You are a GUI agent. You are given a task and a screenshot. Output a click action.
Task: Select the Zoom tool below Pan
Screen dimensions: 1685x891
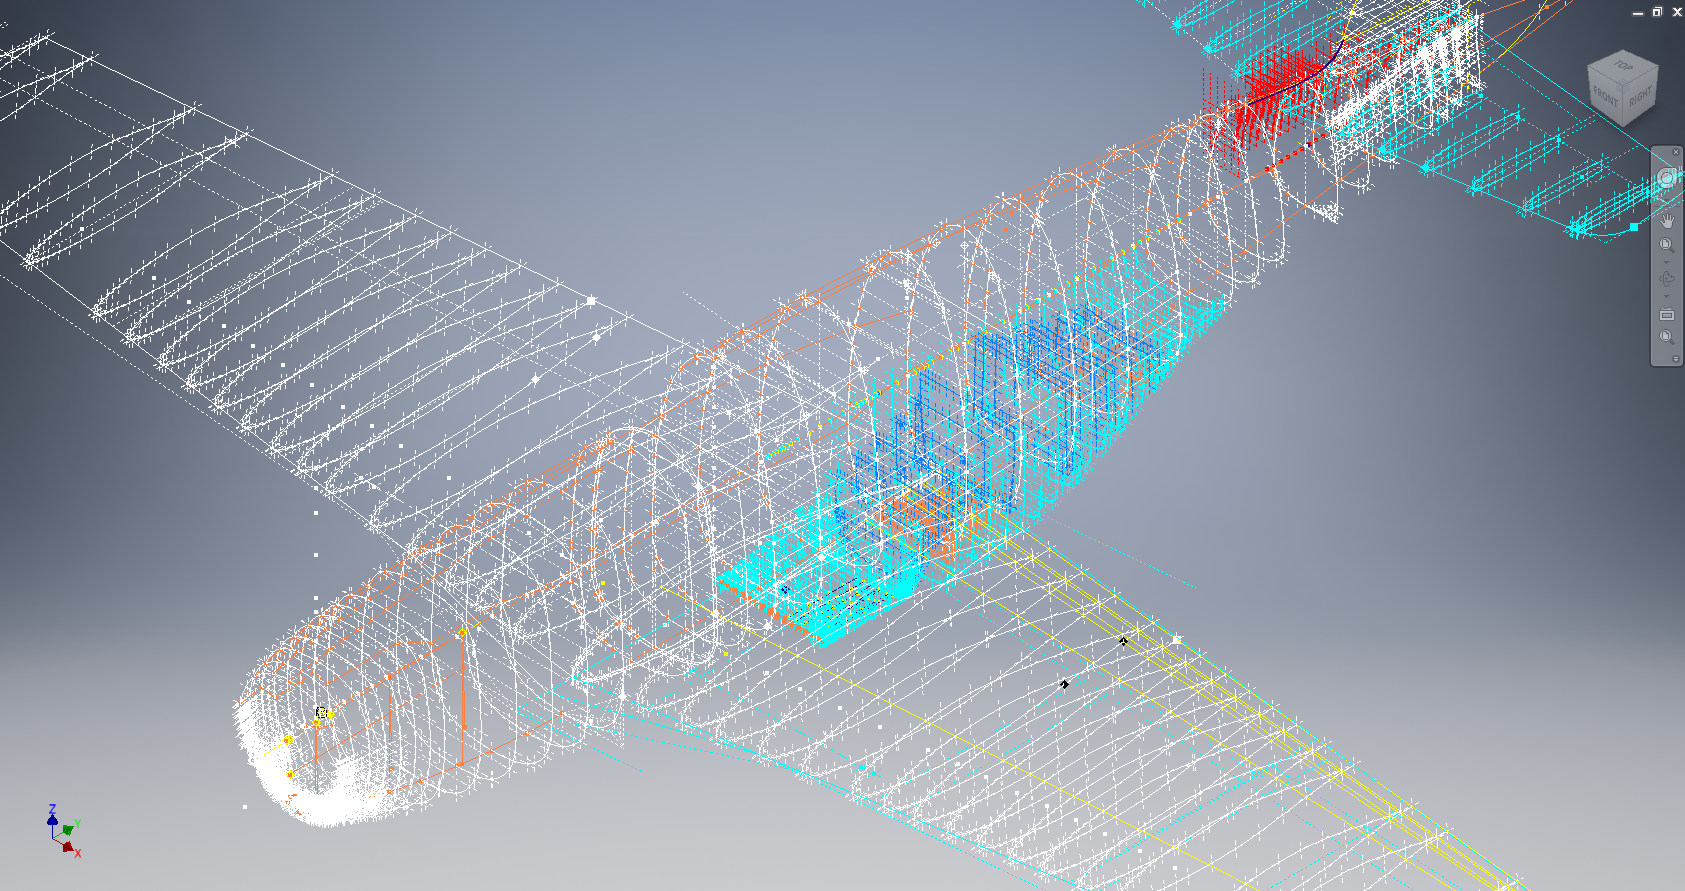coord(1666,245)
